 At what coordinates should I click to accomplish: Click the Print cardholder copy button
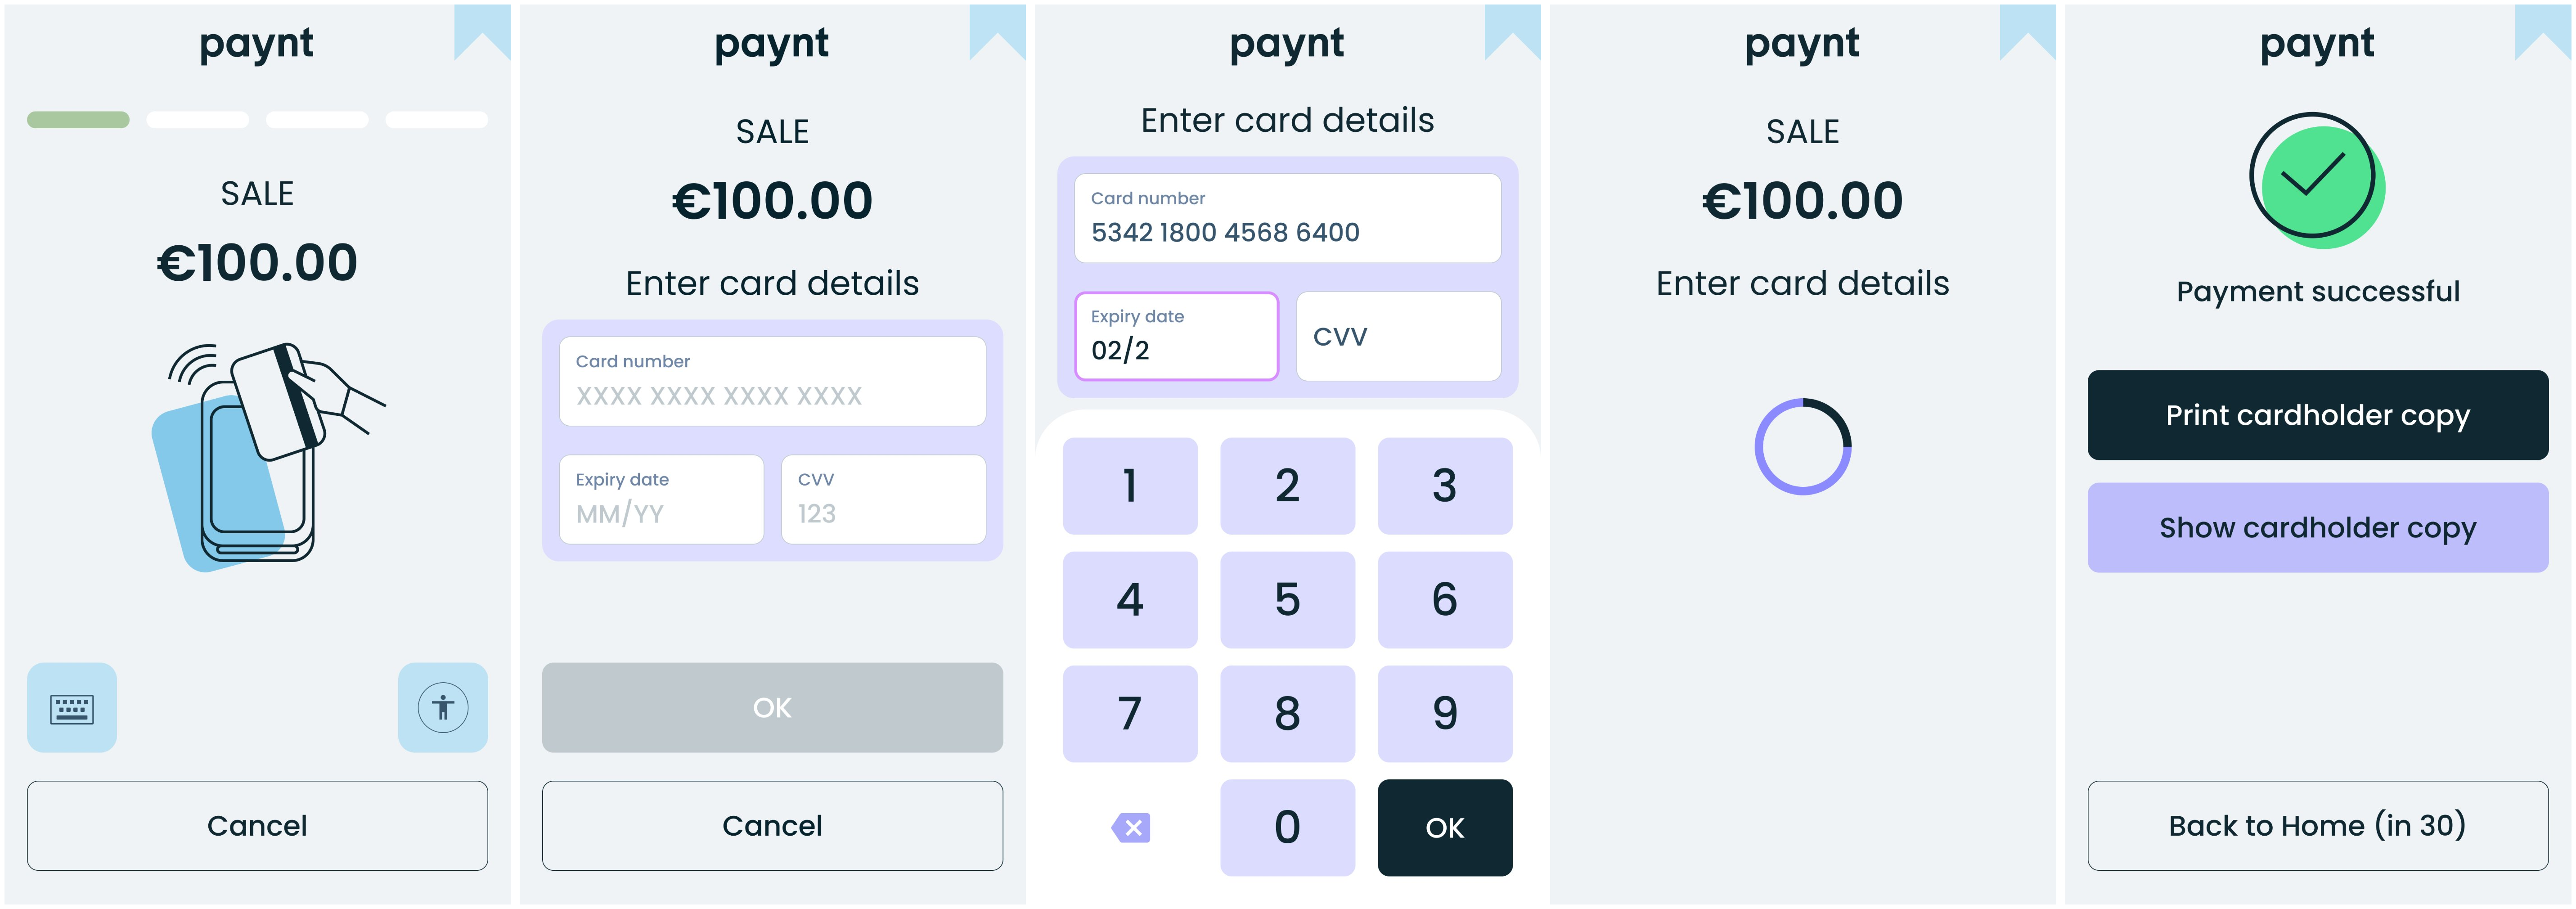point(2317,415)
